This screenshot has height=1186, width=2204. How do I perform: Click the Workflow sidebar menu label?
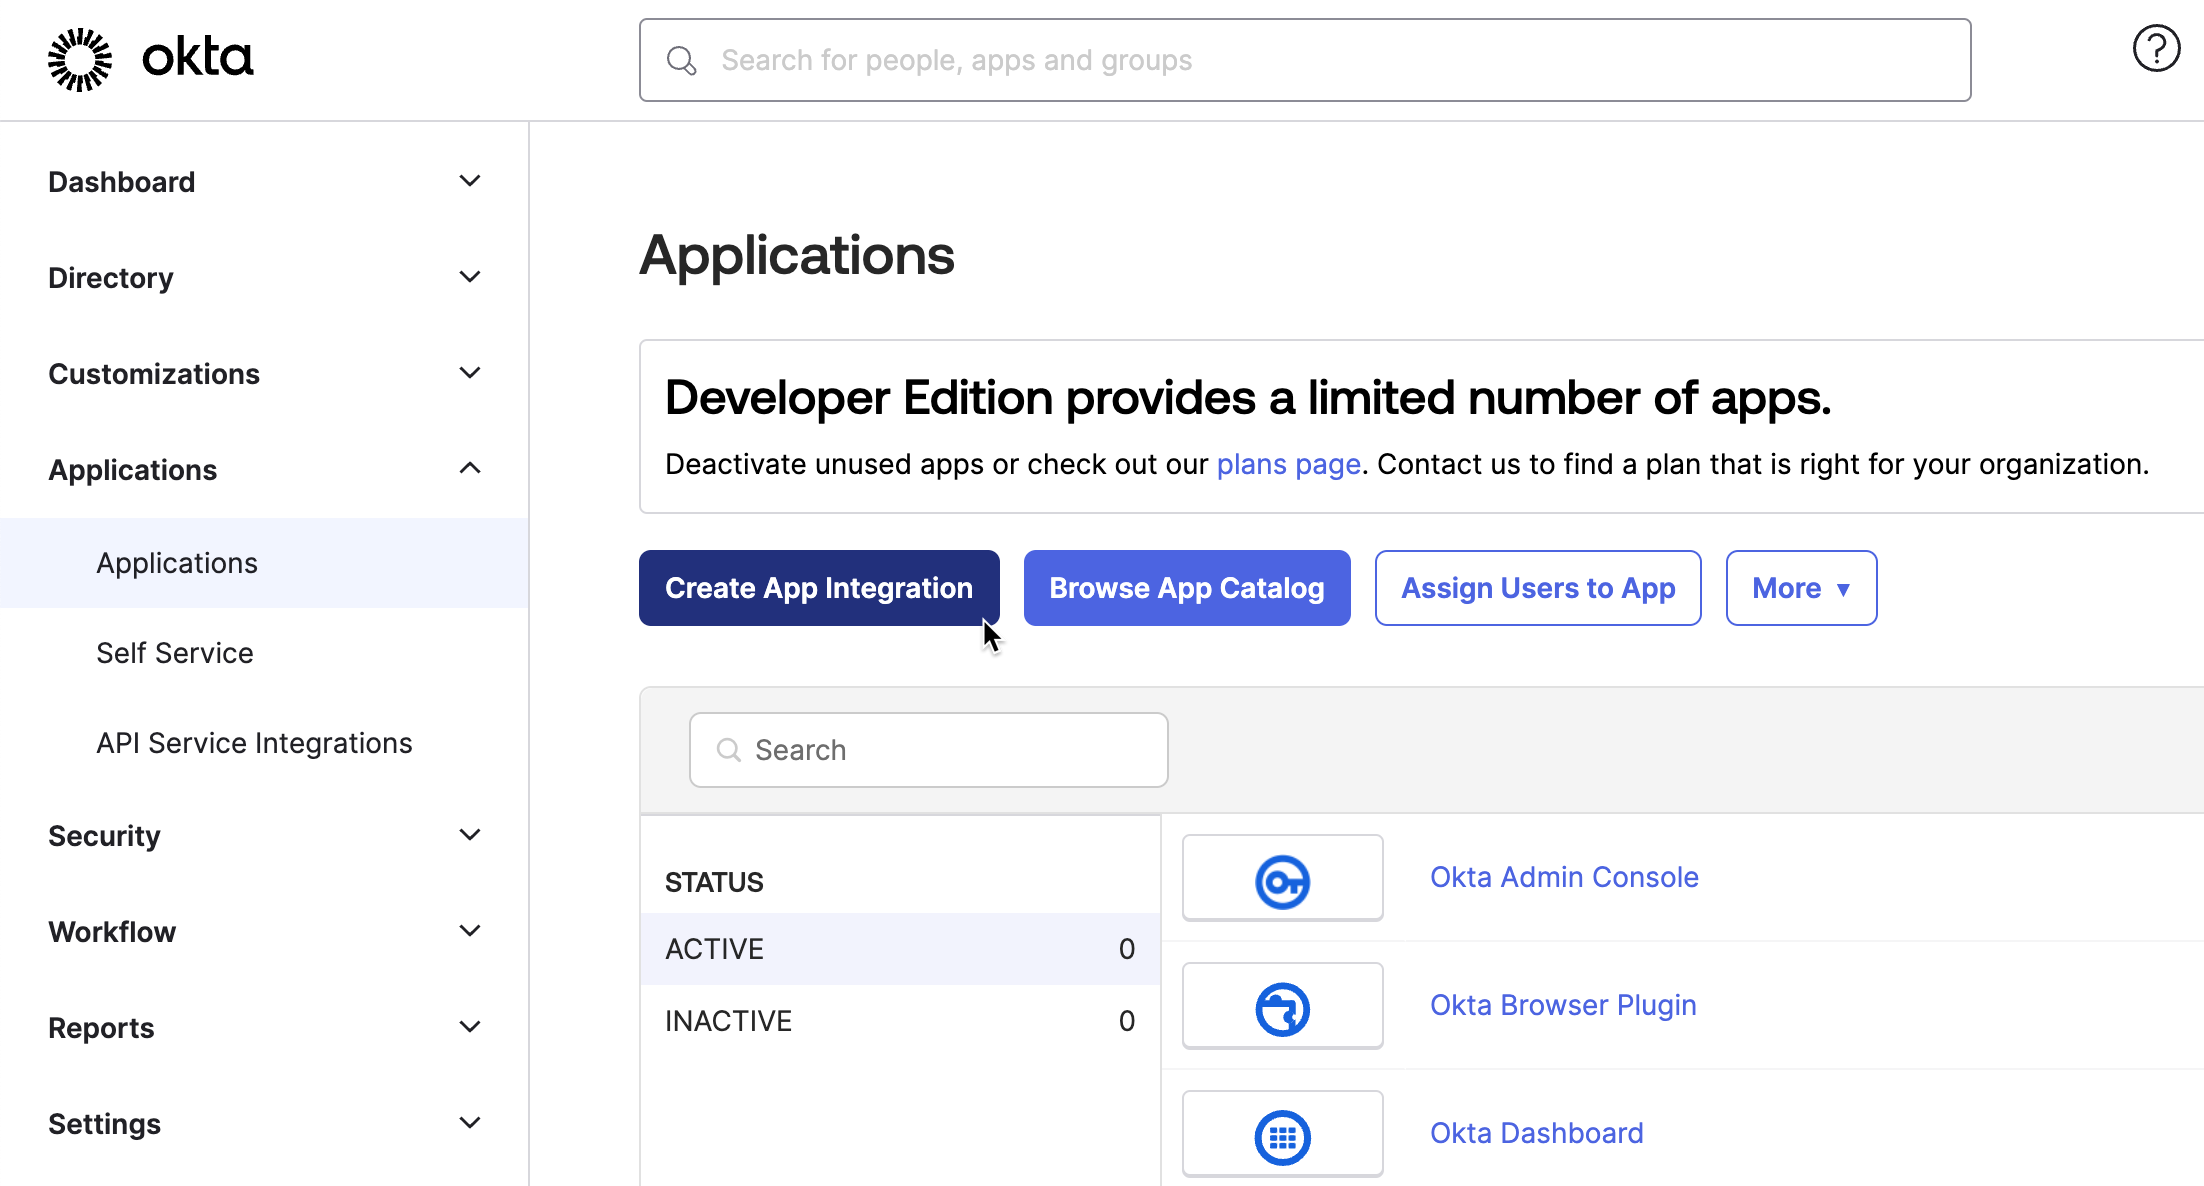[x=112, y=932]
